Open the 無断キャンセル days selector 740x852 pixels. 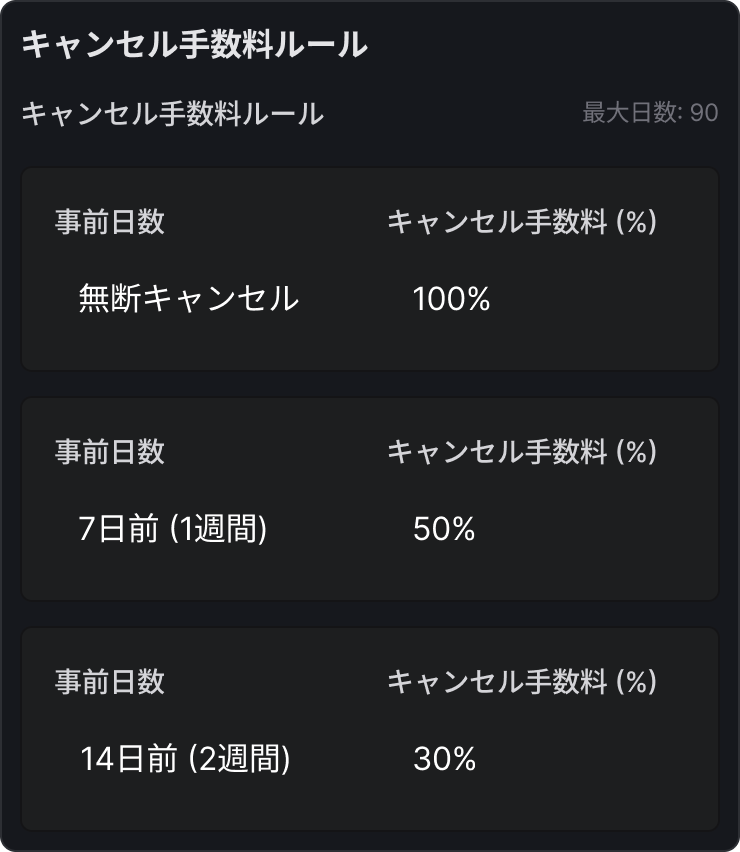click(189, 299)
